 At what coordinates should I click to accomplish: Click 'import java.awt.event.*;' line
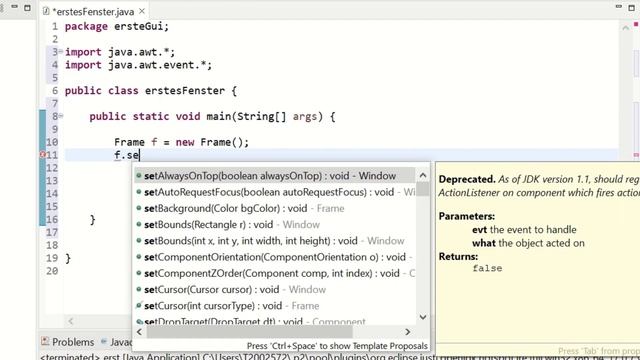point(138,65)
